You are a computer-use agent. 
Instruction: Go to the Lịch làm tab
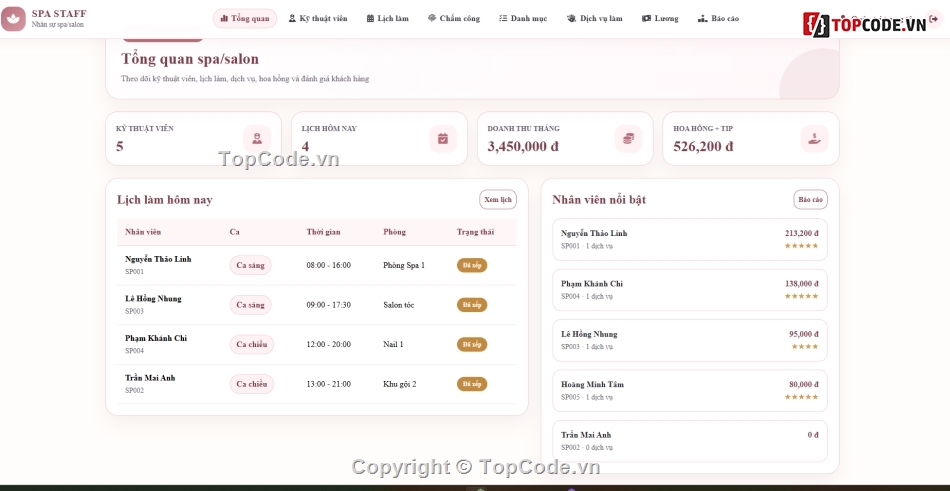(x=388, y=19)
